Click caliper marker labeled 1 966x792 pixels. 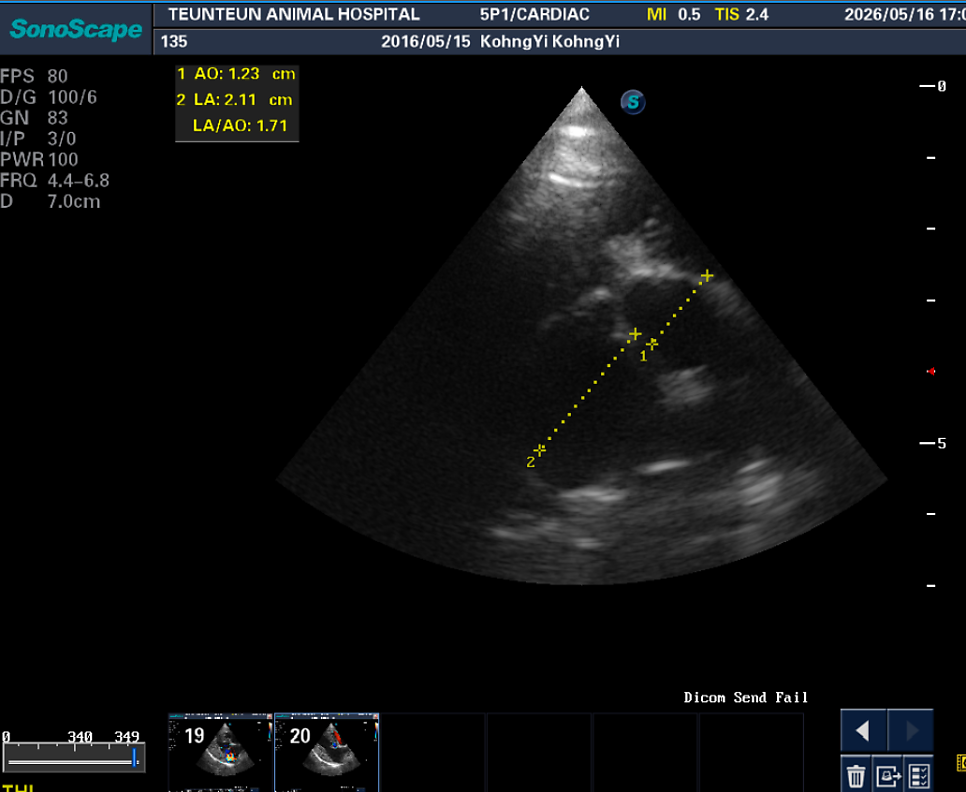click(652, 344)
